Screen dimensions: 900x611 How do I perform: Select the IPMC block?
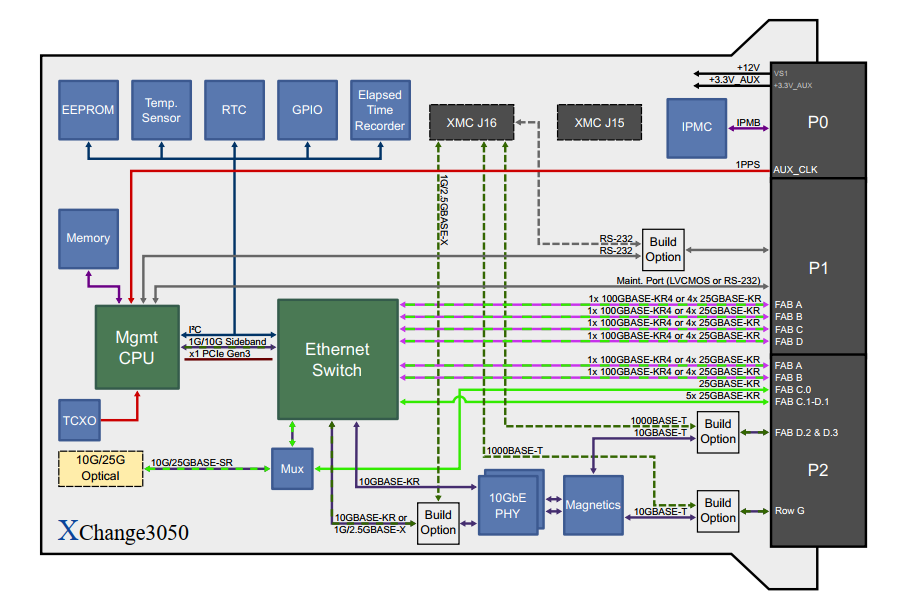(x=696, y=128)
